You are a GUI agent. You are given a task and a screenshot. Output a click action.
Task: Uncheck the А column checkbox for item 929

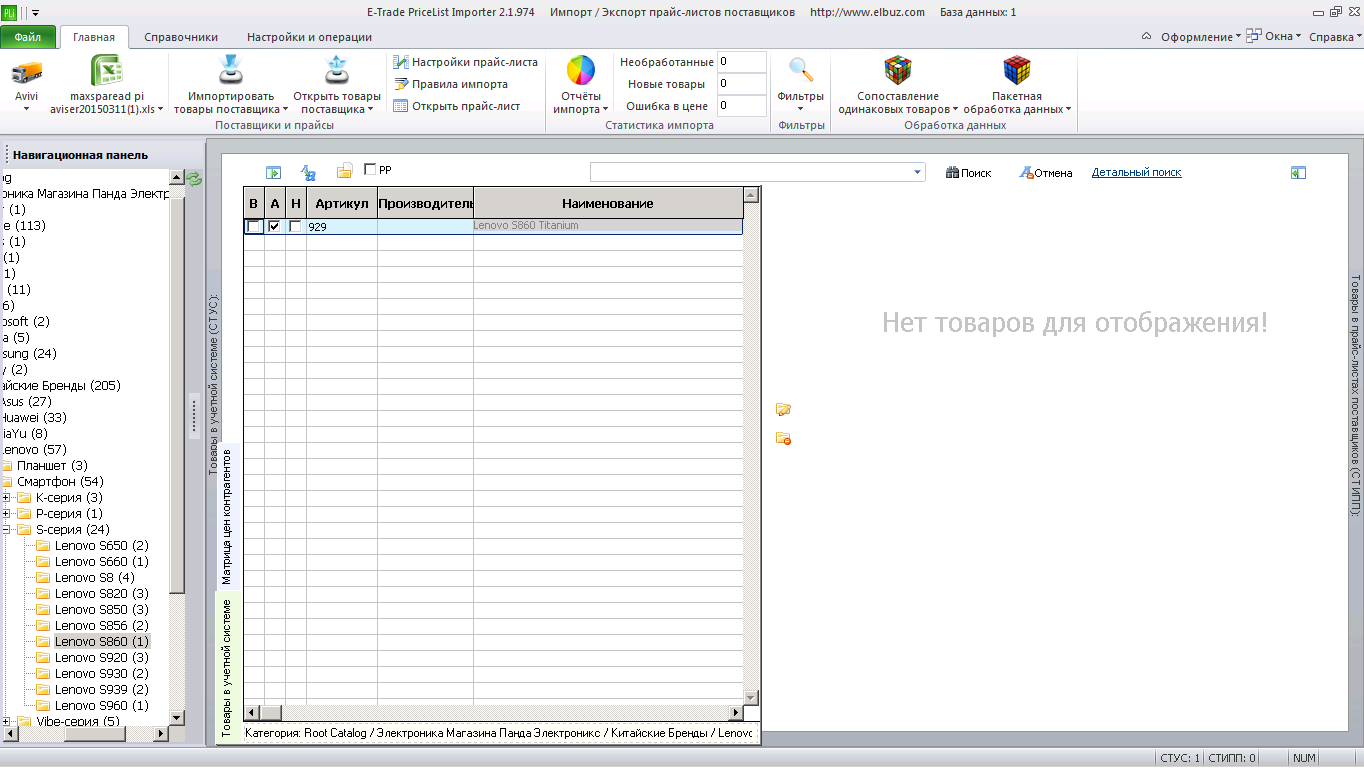click(274, 227)
